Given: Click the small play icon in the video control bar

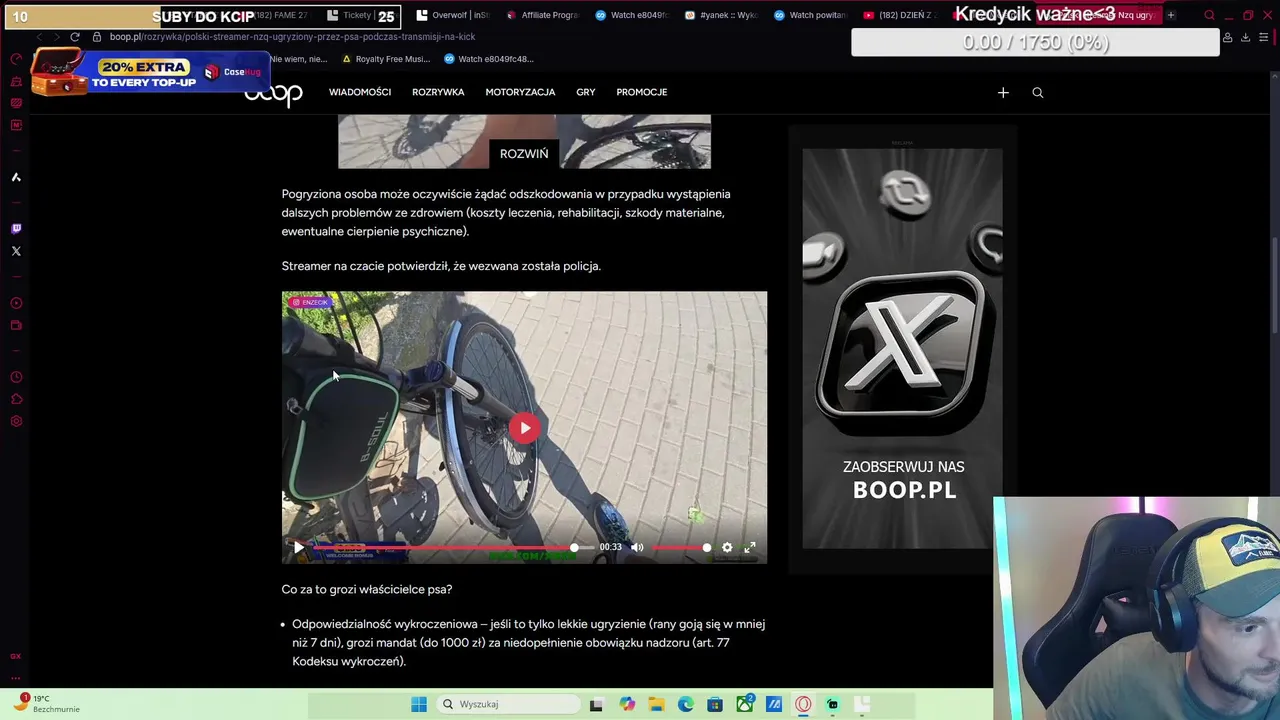Looking at the screenshot, I should 298,547.
